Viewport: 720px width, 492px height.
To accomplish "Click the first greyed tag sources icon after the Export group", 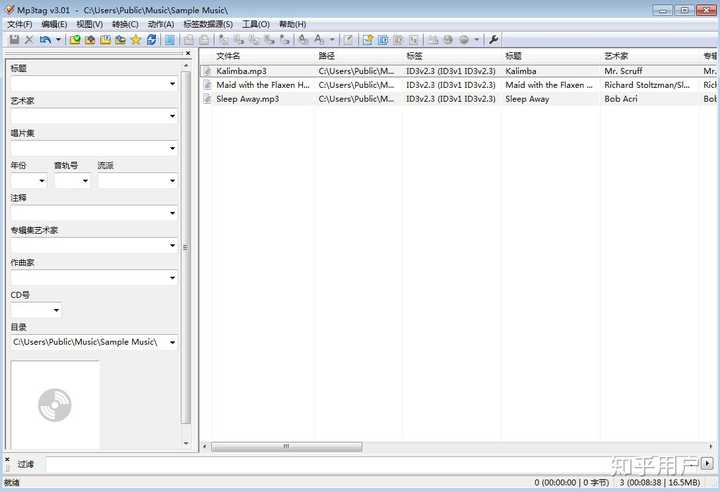I will (x=433, y=40).
